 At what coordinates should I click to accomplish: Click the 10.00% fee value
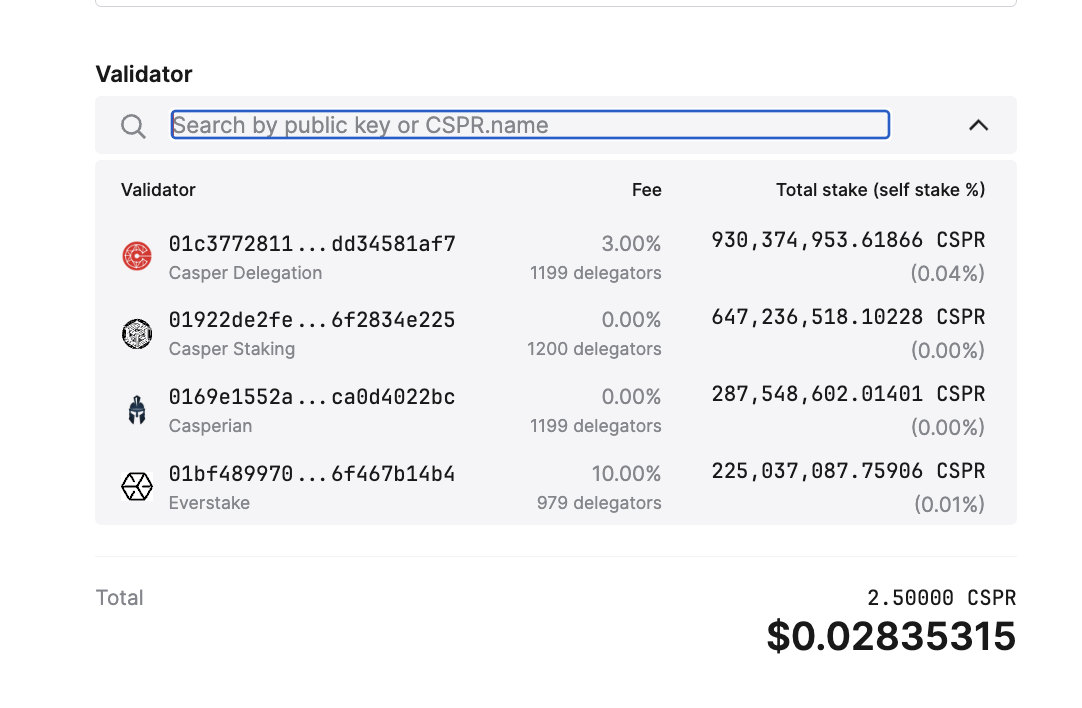pos(626,474)
